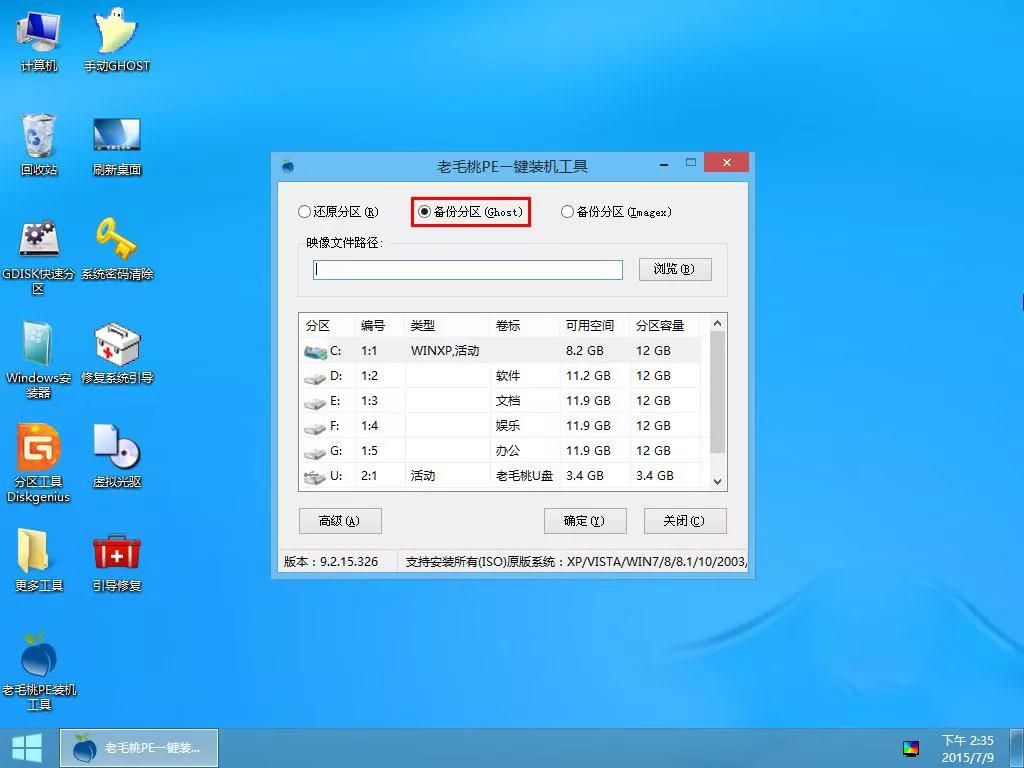The image size is (1024, 768).
Task: Click the image file path field
Action: (467, 270)
